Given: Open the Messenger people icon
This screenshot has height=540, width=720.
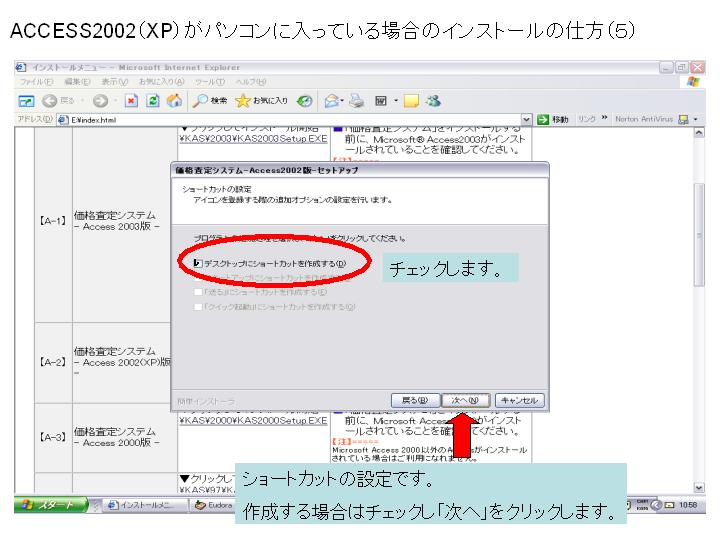Looking at the screenshot, I should (433, 101).
